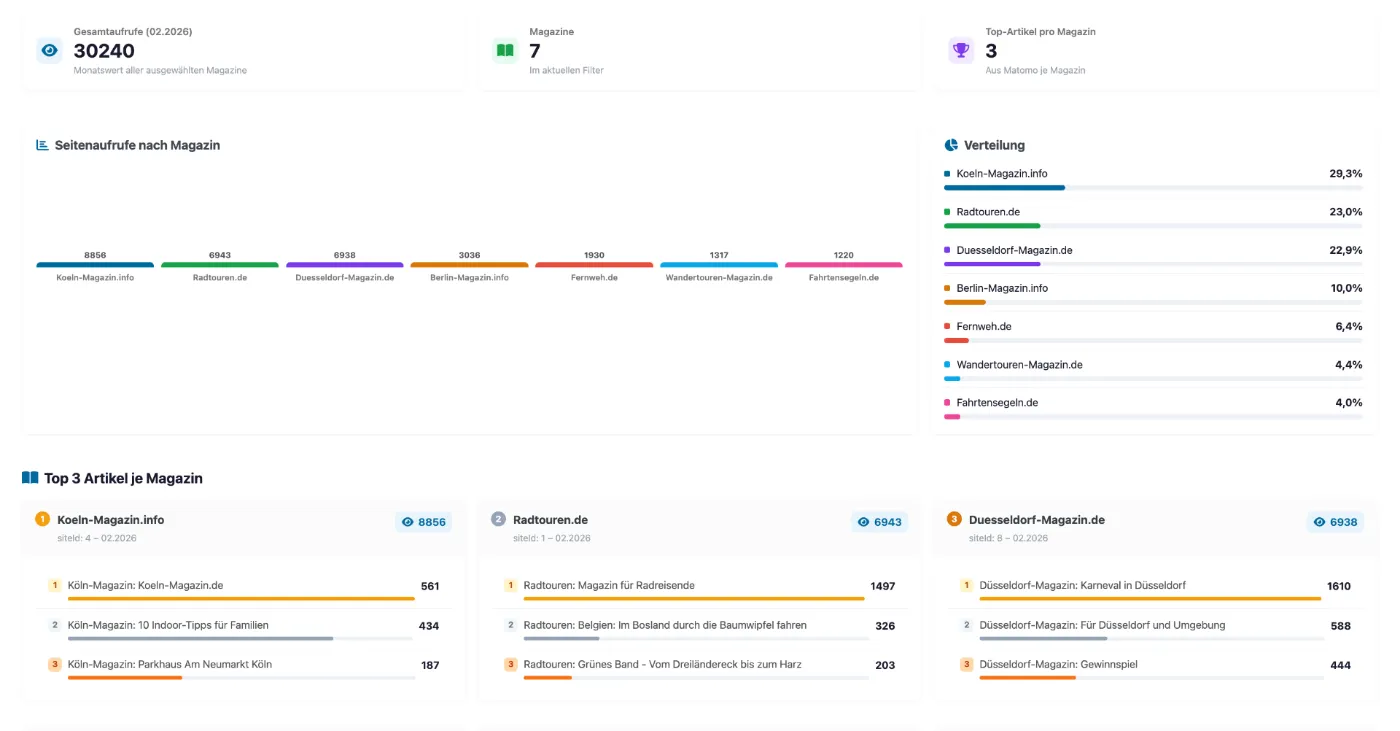The height and width of the screenshot is (731, 1400).
Task: Click the eye icon in the 8856 views badge
Action: [407, 522]
